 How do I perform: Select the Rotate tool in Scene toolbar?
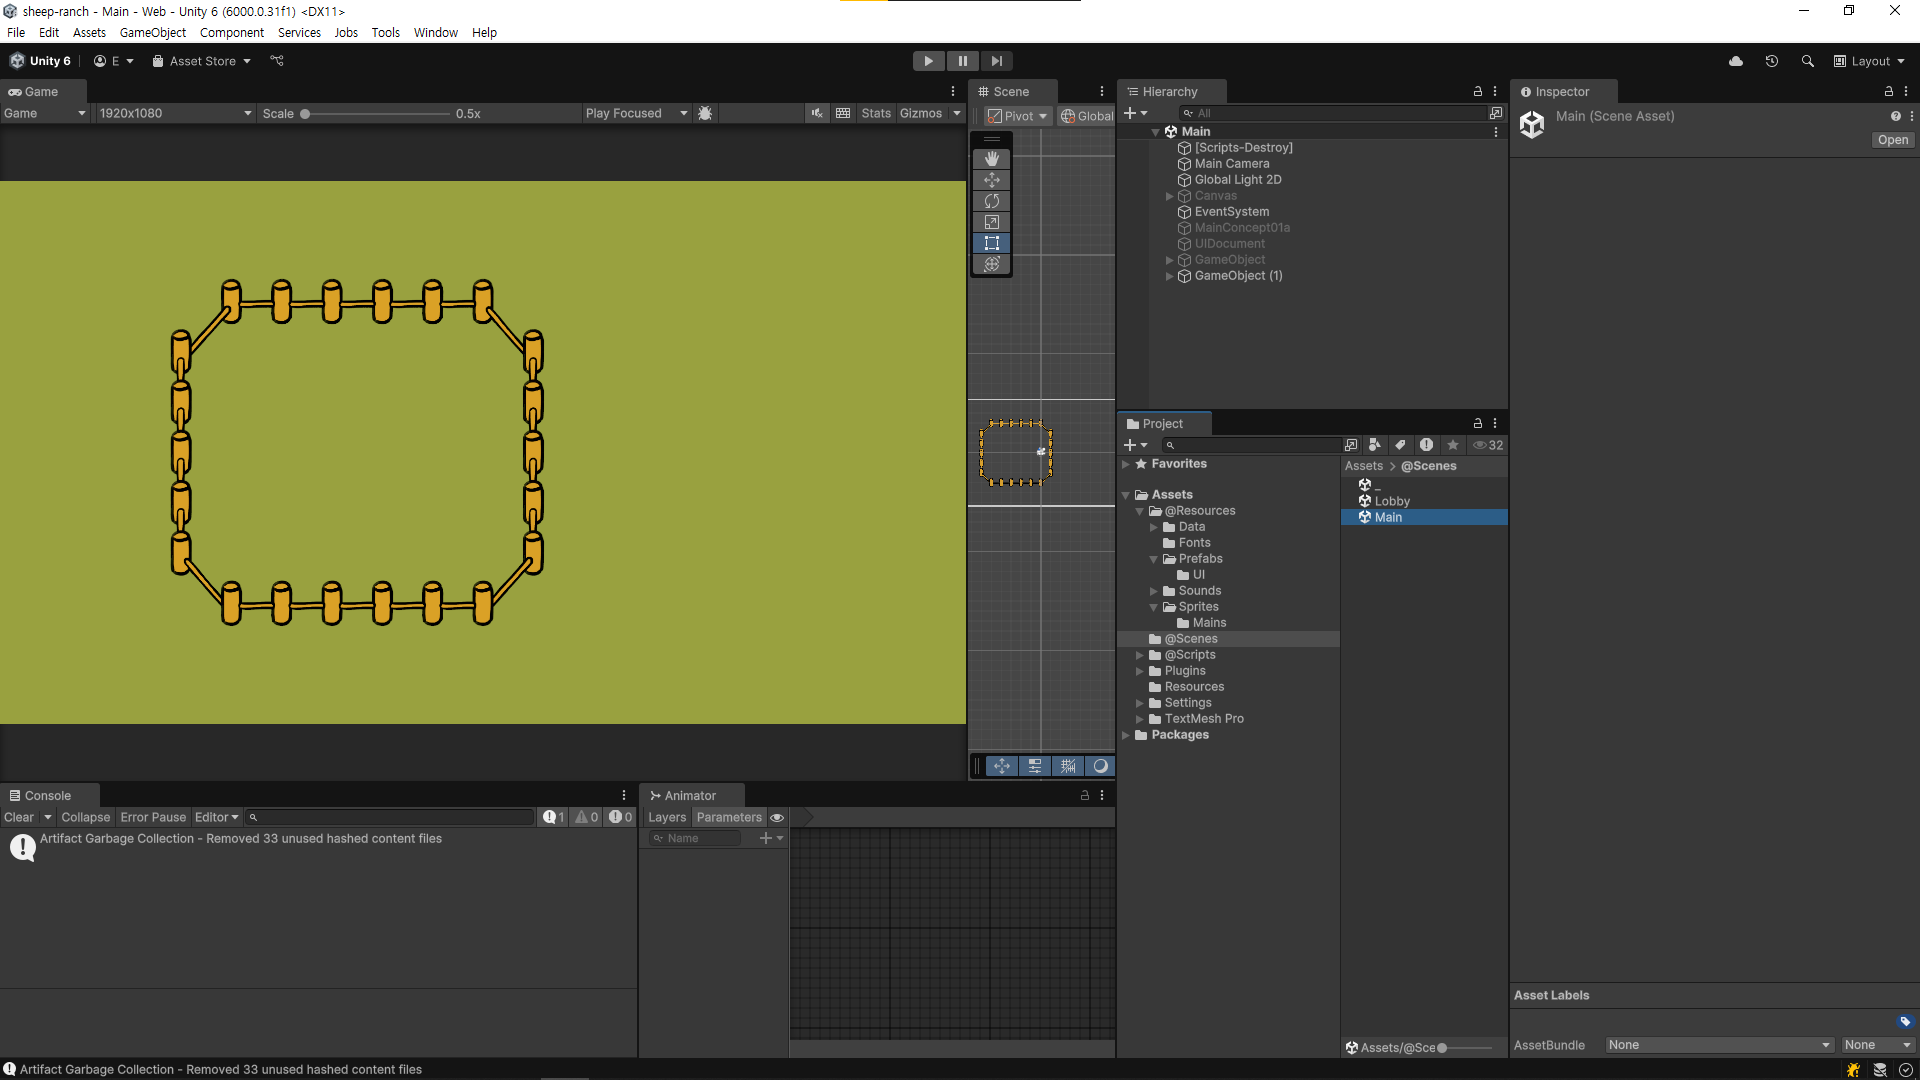coord(991,201)
